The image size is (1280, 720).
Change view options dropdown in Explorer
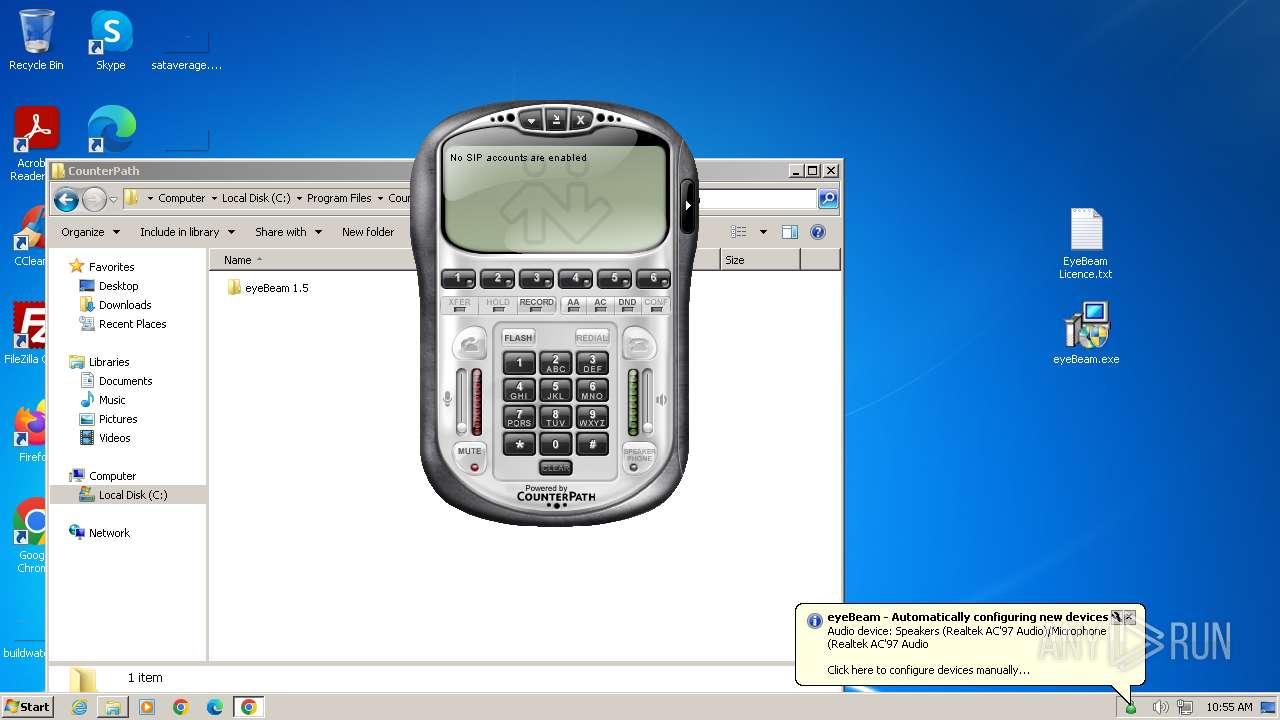763,232
